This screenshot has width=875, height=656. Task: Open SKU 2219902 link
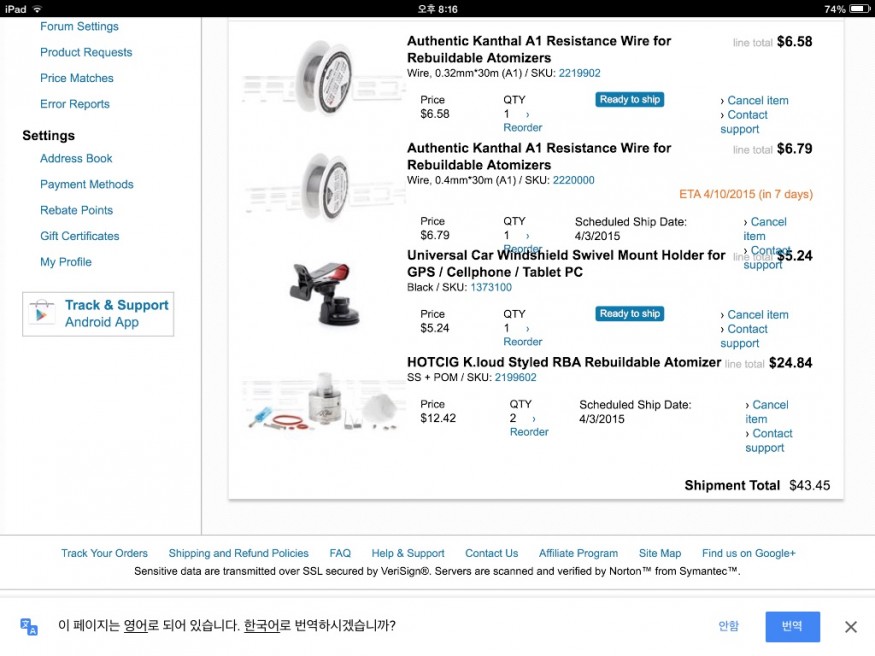[579, 73]
